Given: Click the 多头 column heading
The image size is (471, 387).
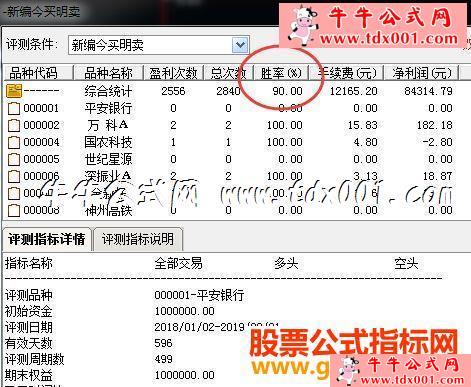Looking at the screenshot, I should tap(286, 263).
